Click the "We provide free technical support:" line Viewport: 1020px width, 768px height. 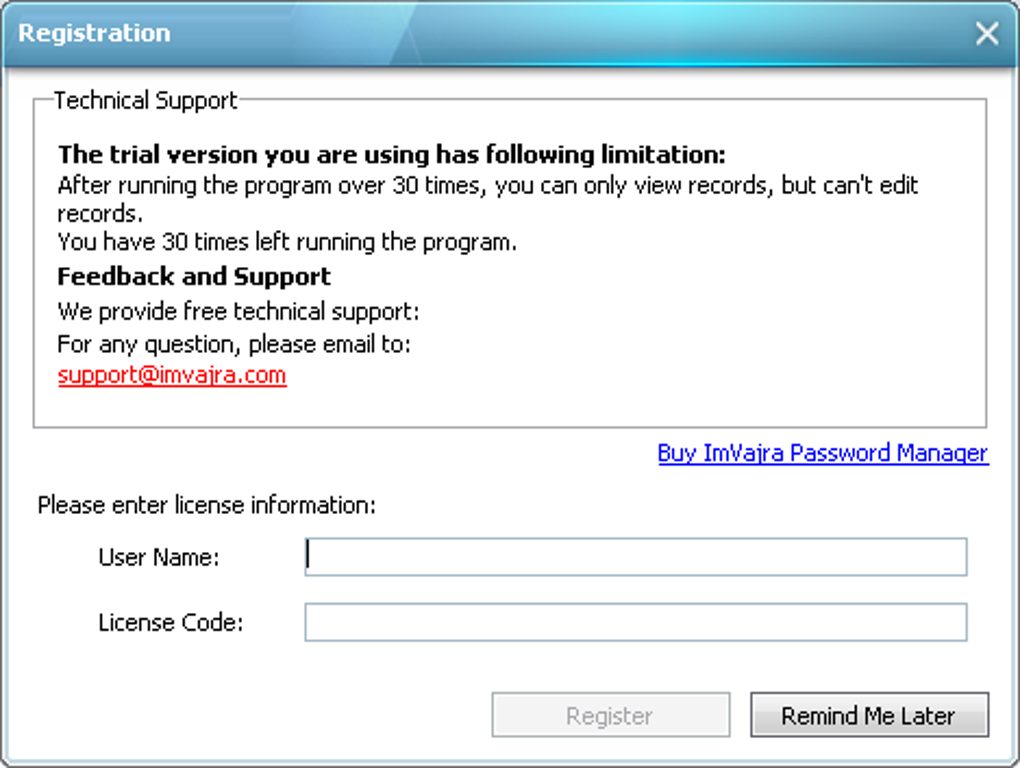pyautogui.click(x=238, y=312)
